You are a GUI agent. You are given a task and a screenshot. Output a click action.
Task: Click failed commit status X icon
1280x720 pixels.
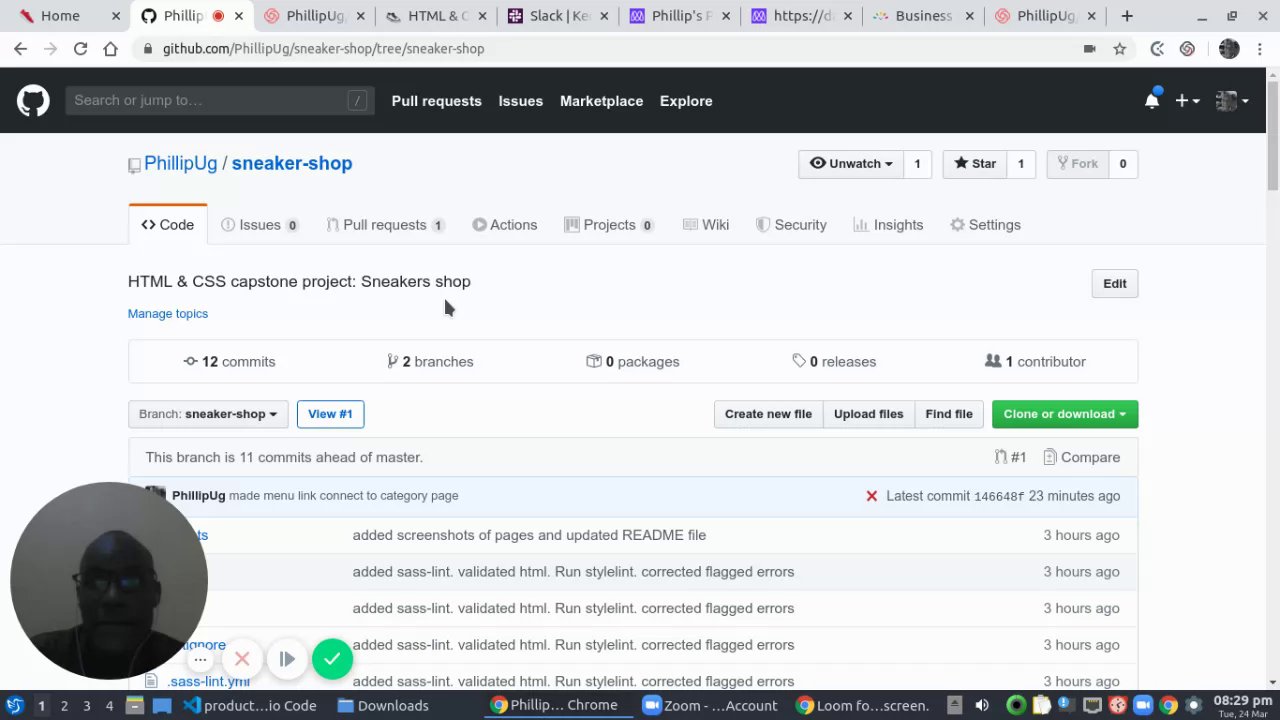tap(871, 496)
